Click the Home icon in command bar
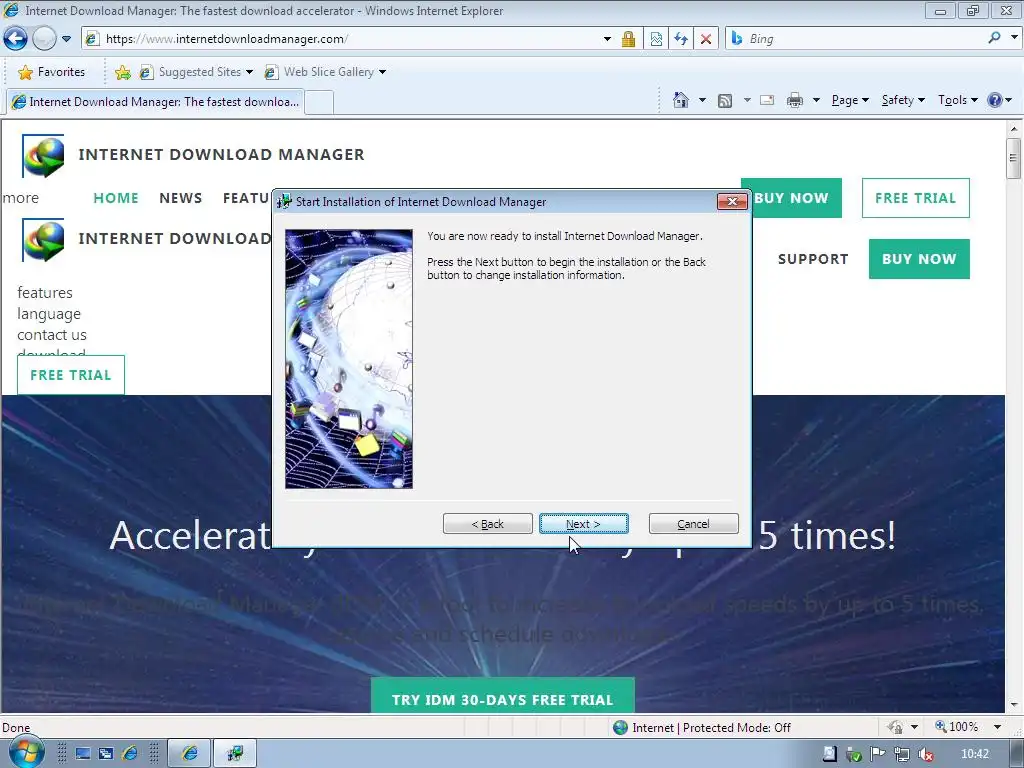Viewport: 1024px width, 768px height. pyautogui.click(x=680, y=100)
